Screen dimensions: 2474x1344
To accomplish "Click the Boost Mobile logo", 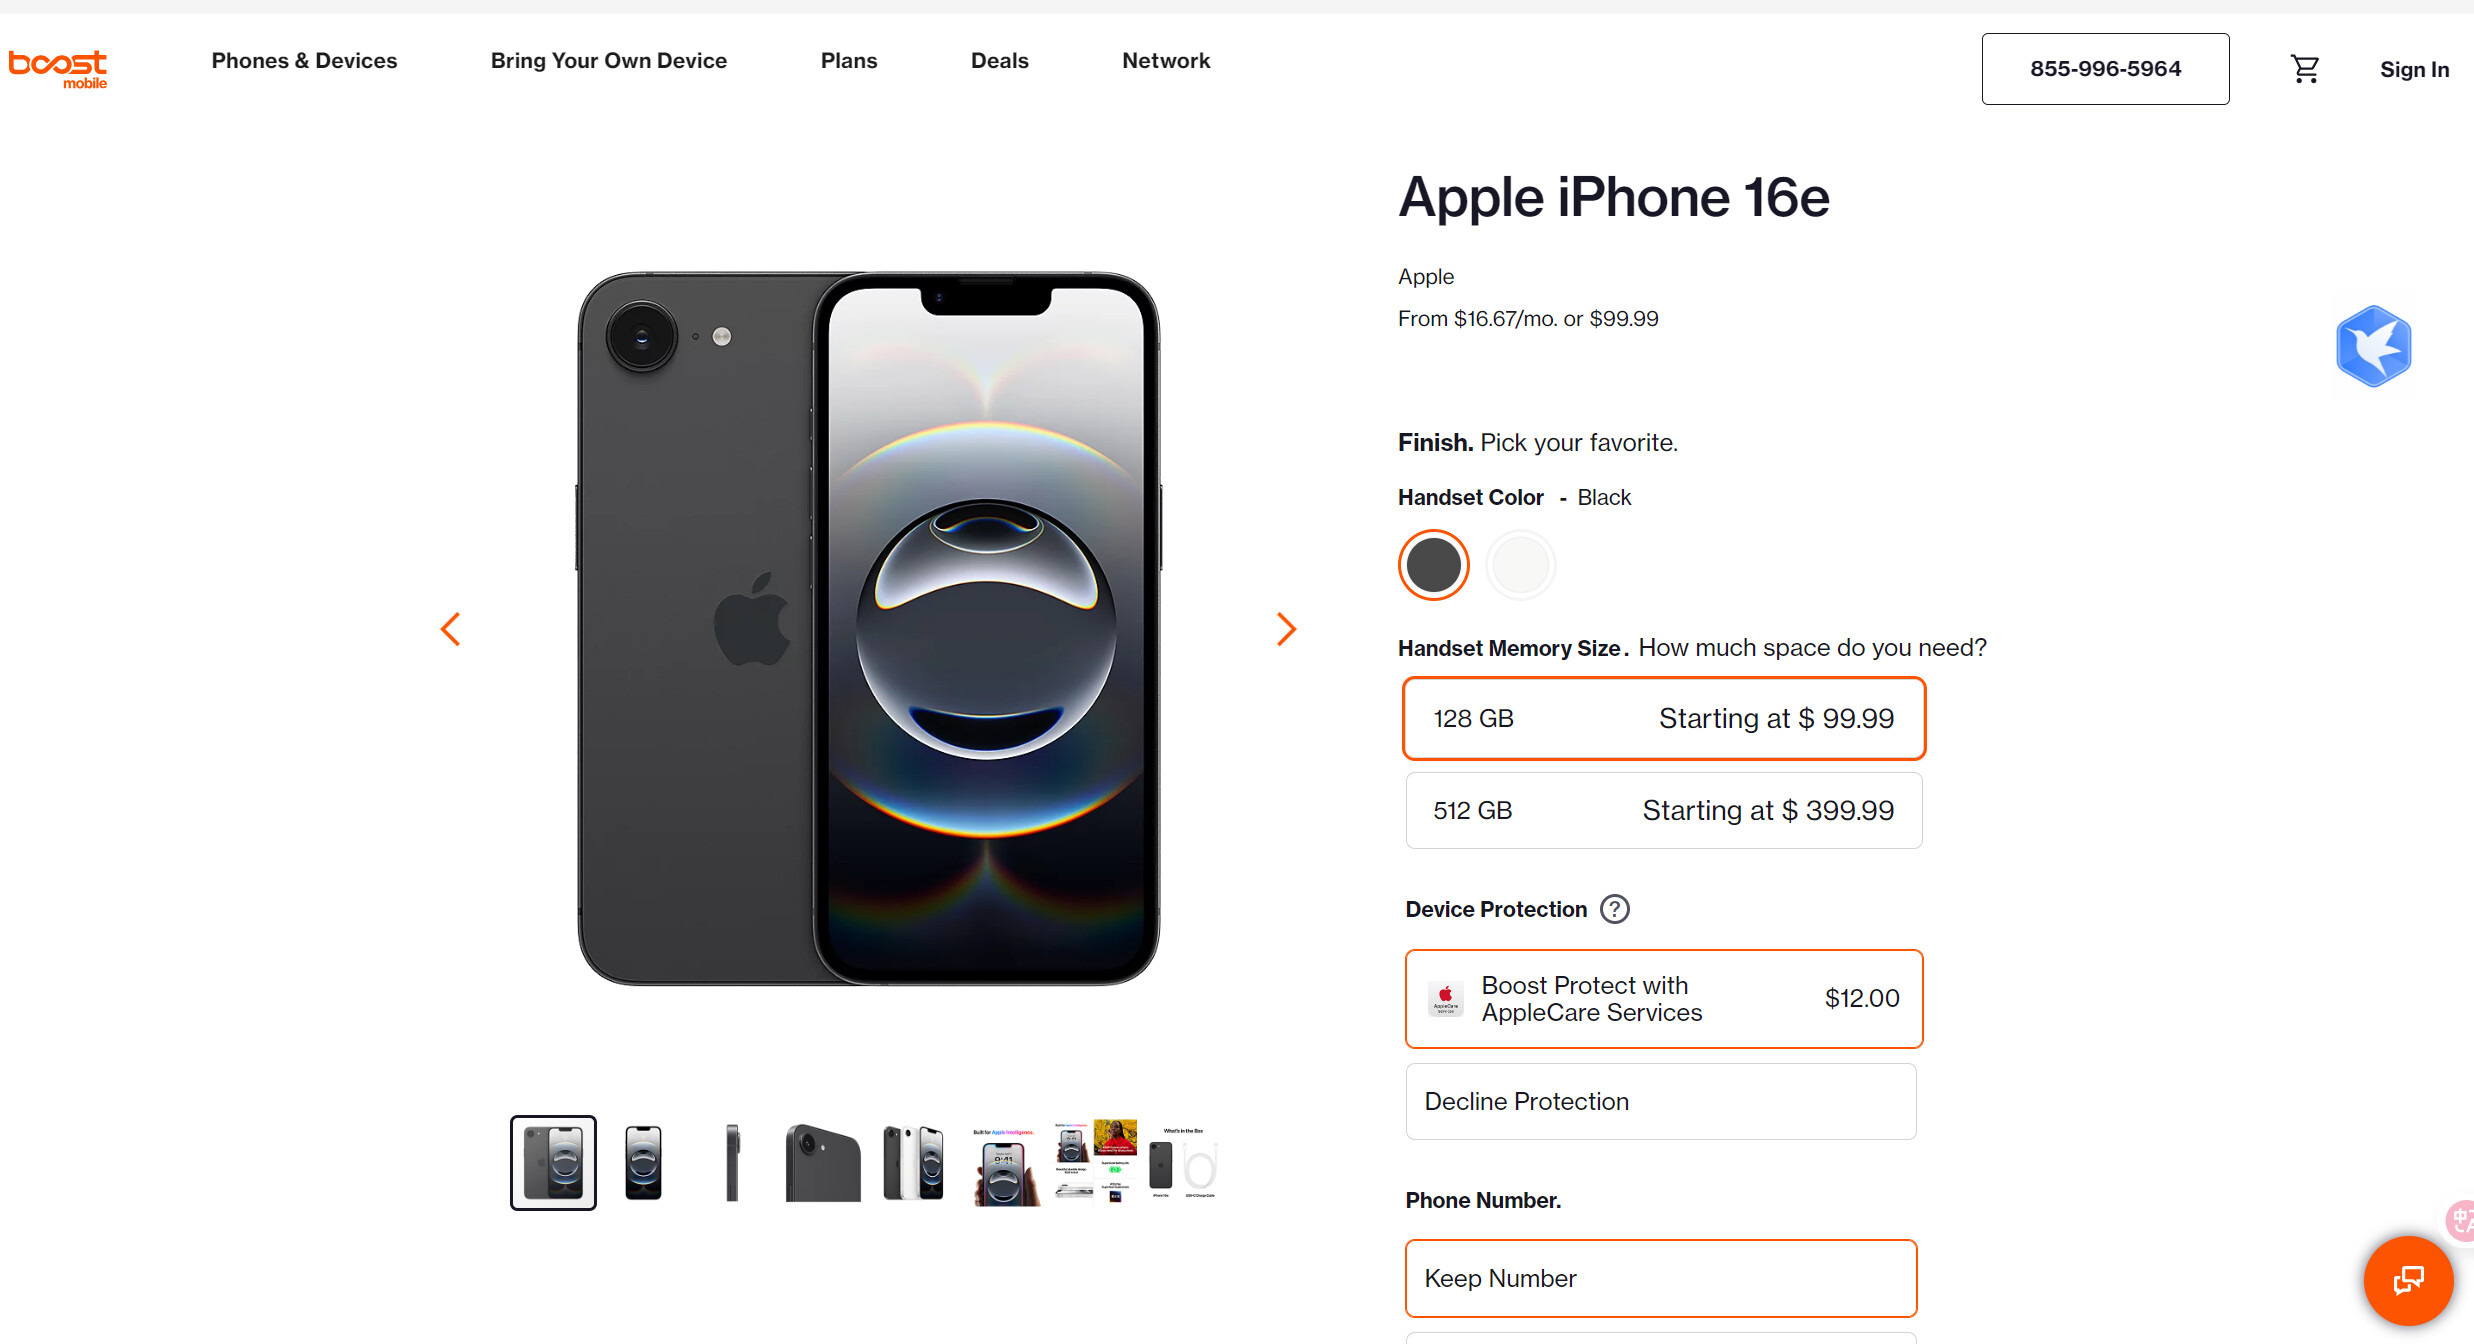I will tap(58, 69).
